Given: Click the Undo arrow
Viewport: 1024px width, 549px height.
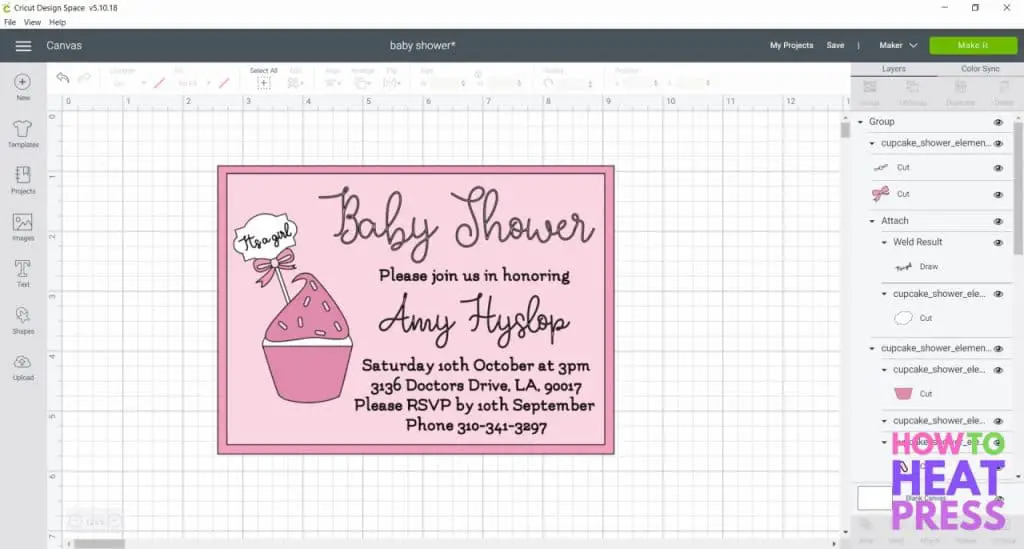Looking at the screenshot, I should tap(63, 78).
